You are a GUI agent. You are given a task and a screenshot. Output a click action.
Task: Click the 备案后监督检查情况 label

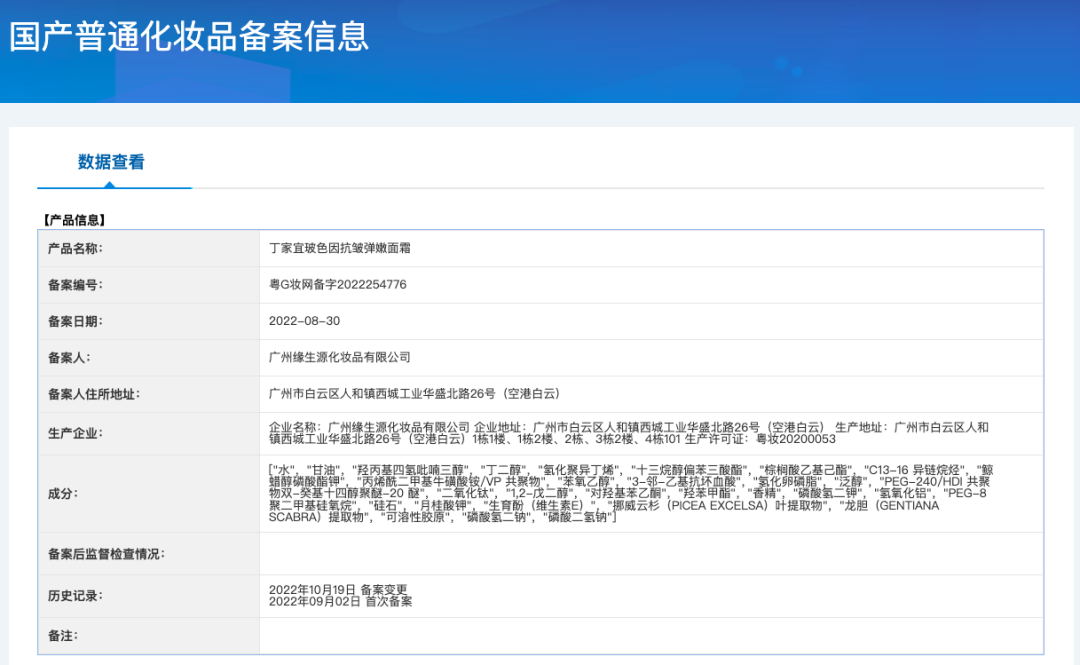106,554
